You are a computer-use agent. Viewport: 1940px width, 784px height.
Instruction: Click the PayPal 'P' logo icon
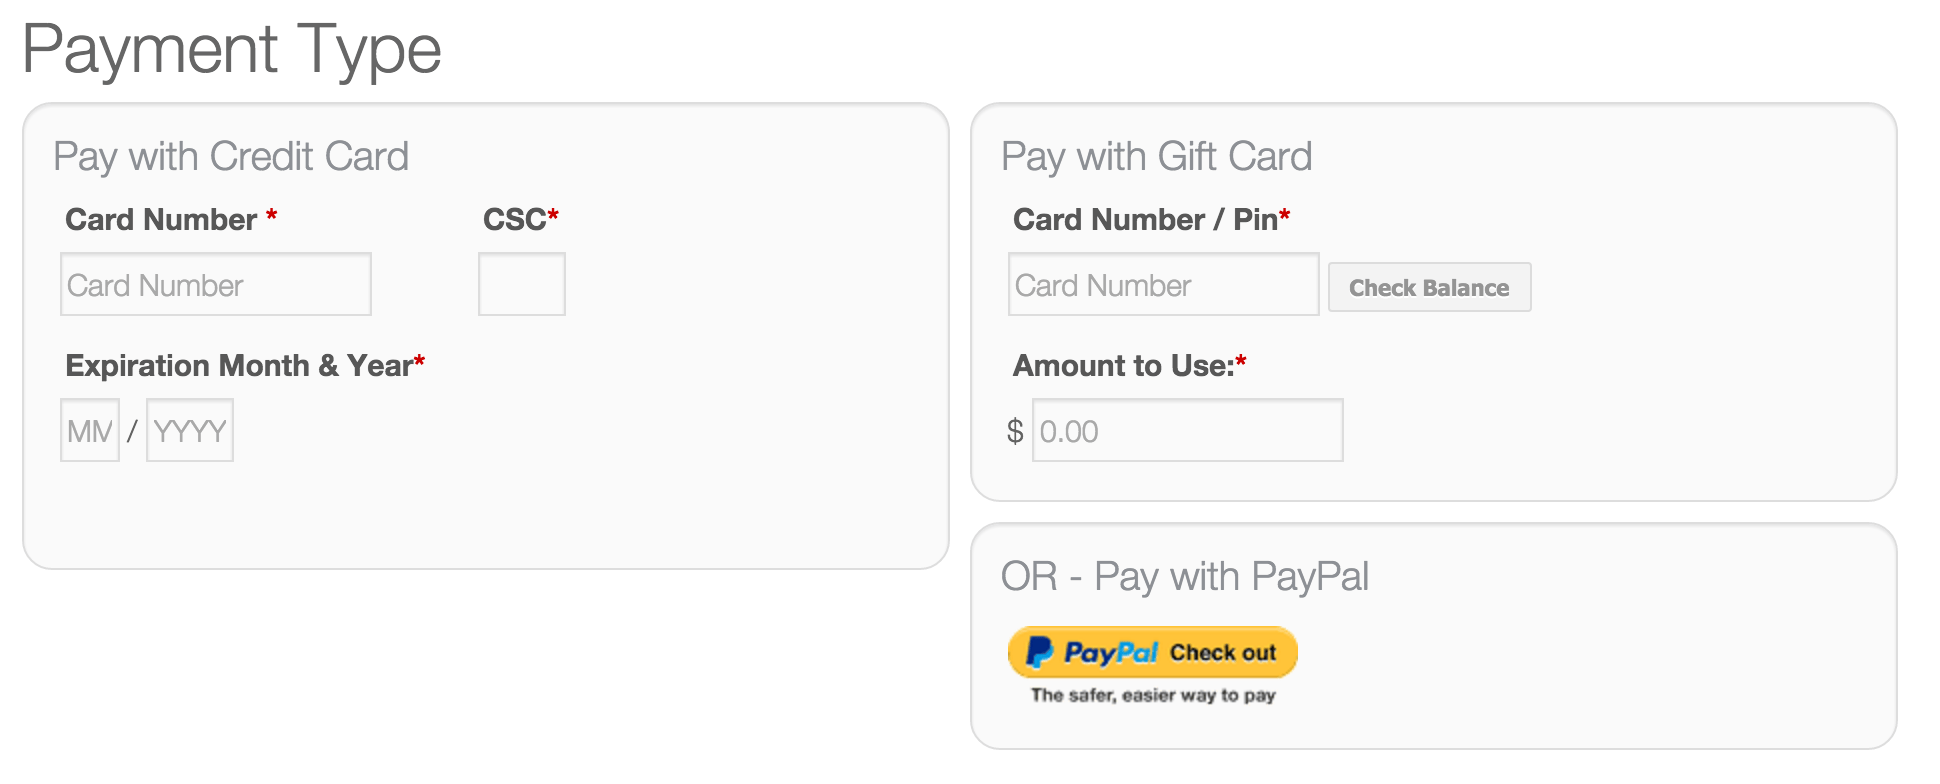(1040, 652)
